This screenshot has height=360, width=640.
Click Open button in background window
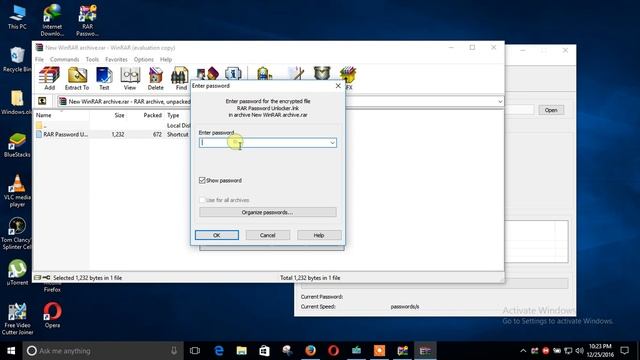551,110
